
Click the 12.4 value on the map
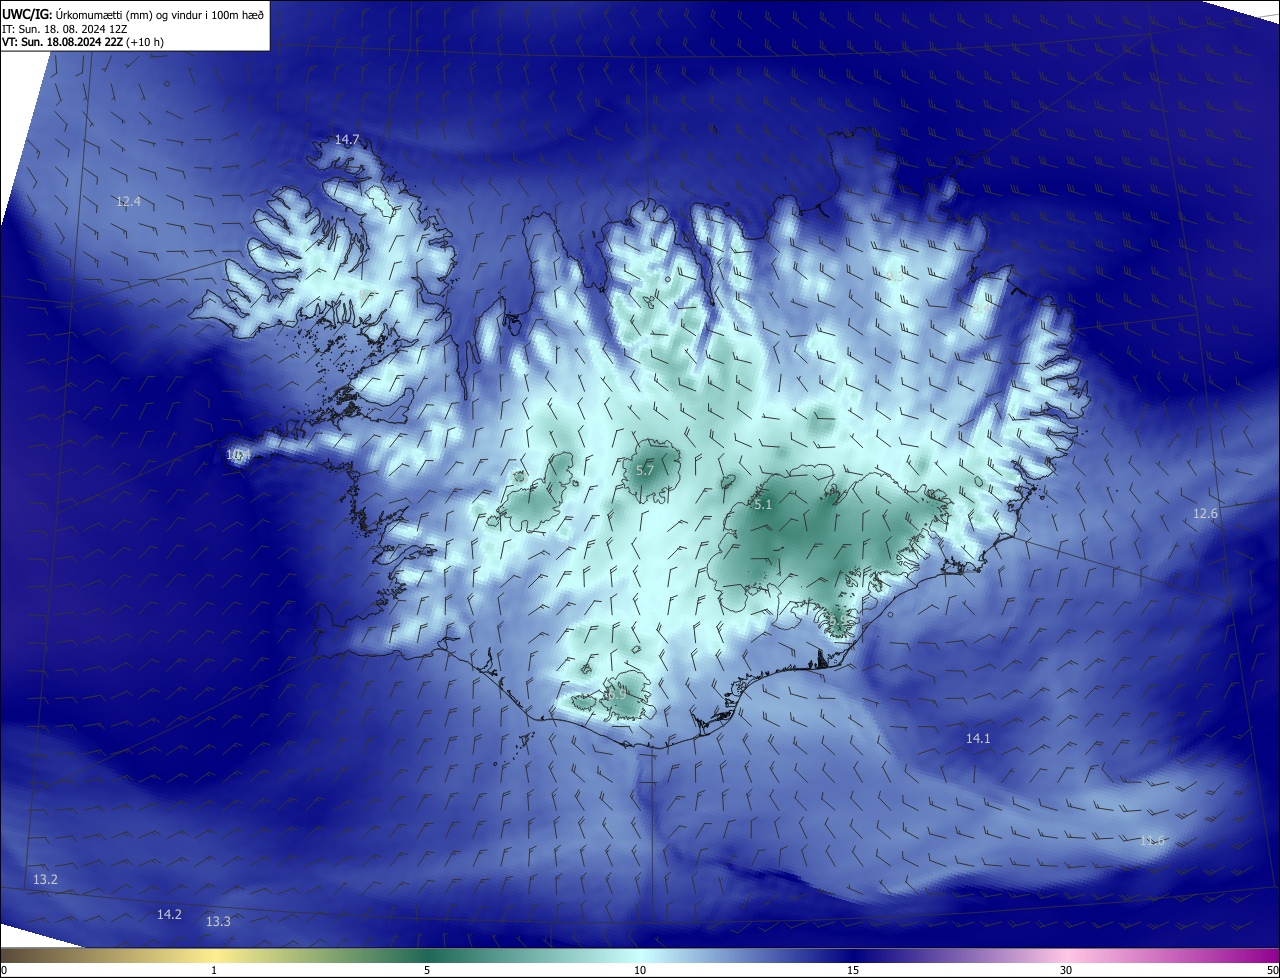click(128, 202)
